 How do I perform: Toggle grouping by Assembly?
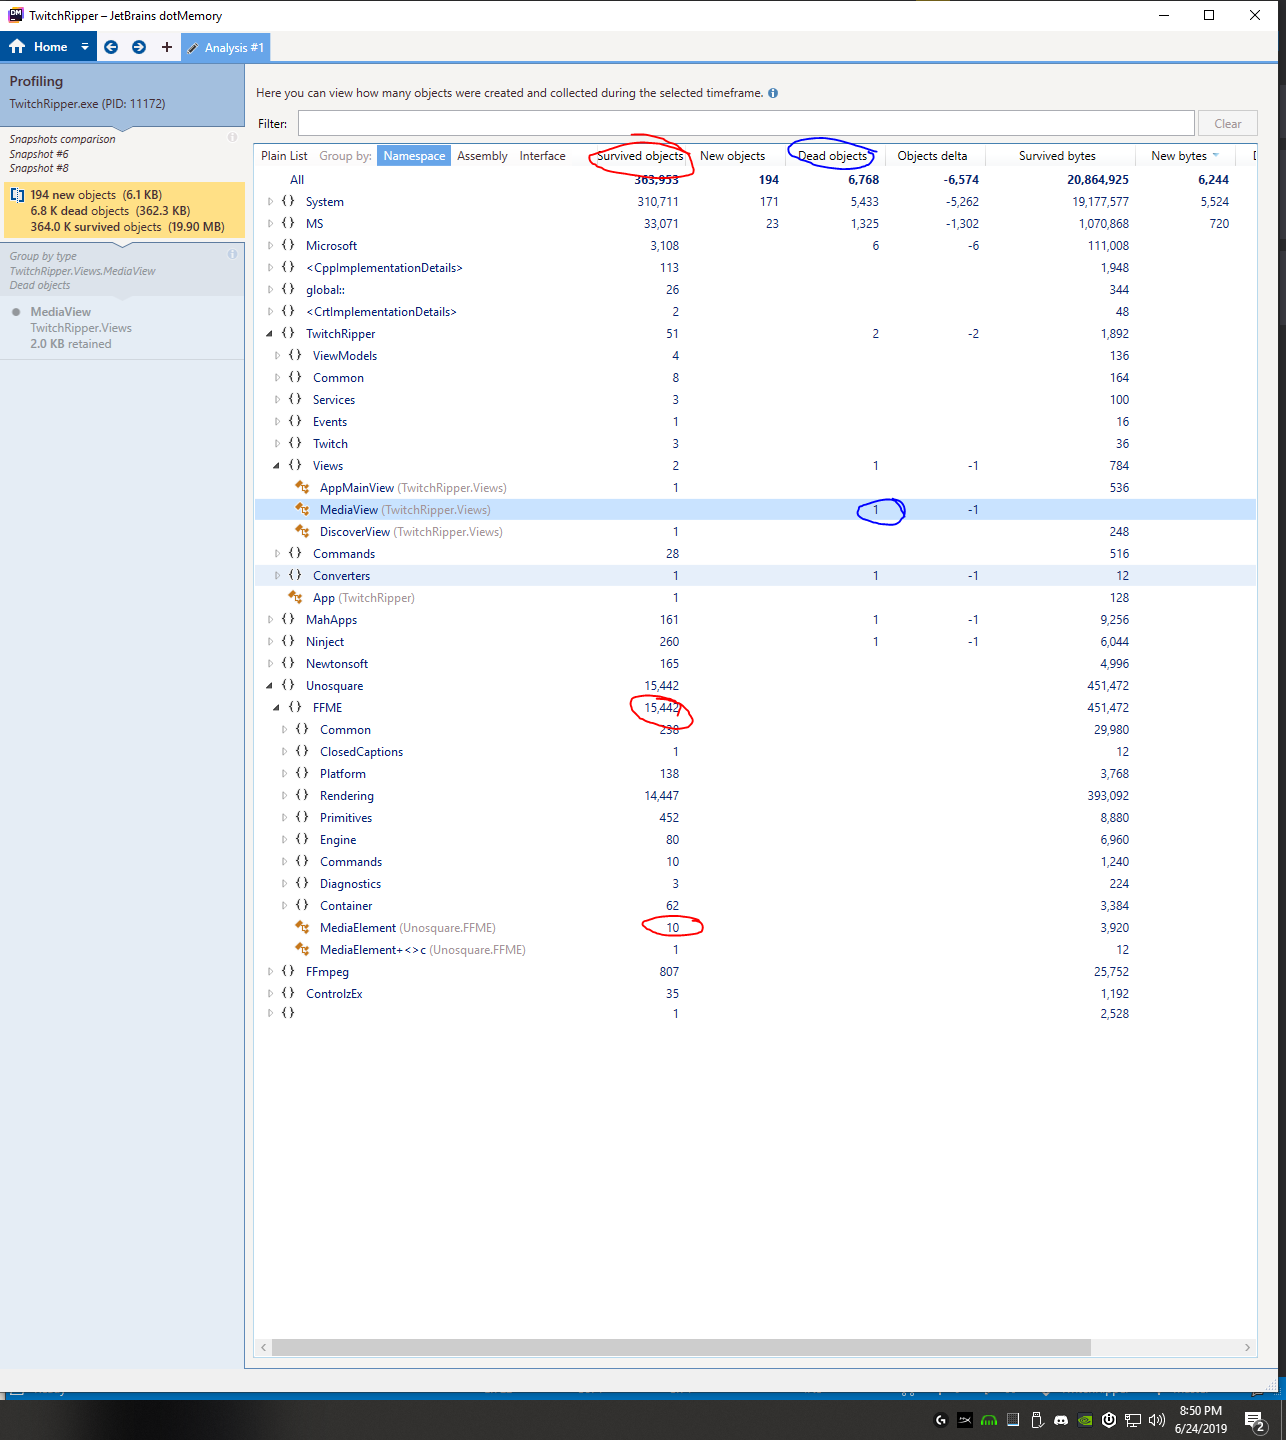[x=482, y=155]
